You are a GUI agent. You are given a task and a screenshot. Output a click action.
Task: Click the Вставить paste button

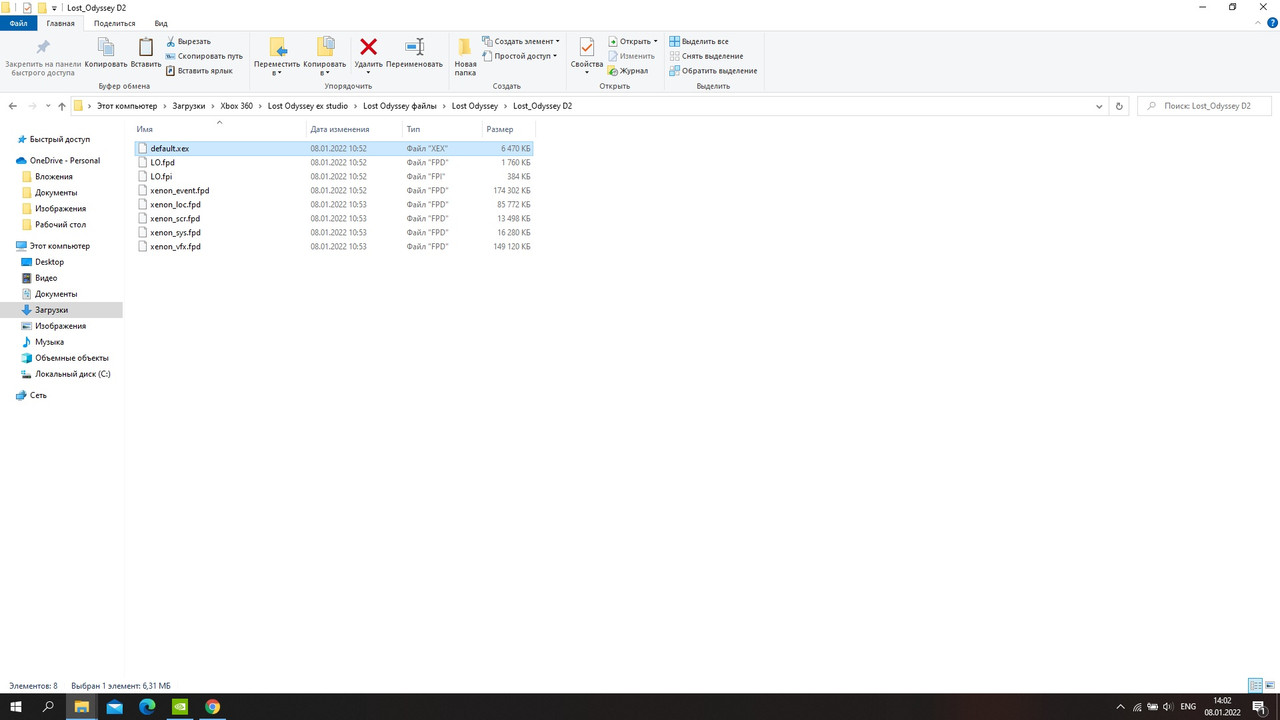point(146,54)
